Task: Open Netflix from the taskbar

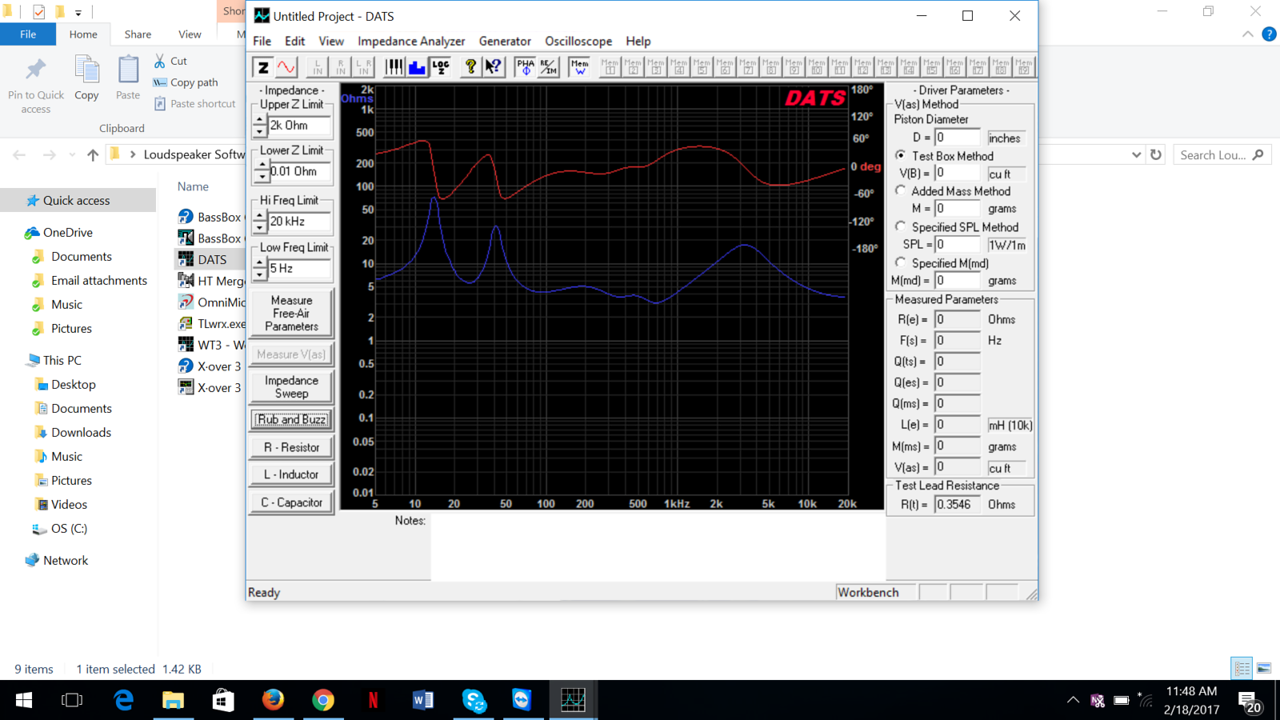Action: pyautogui.click(x=373, y=700)
